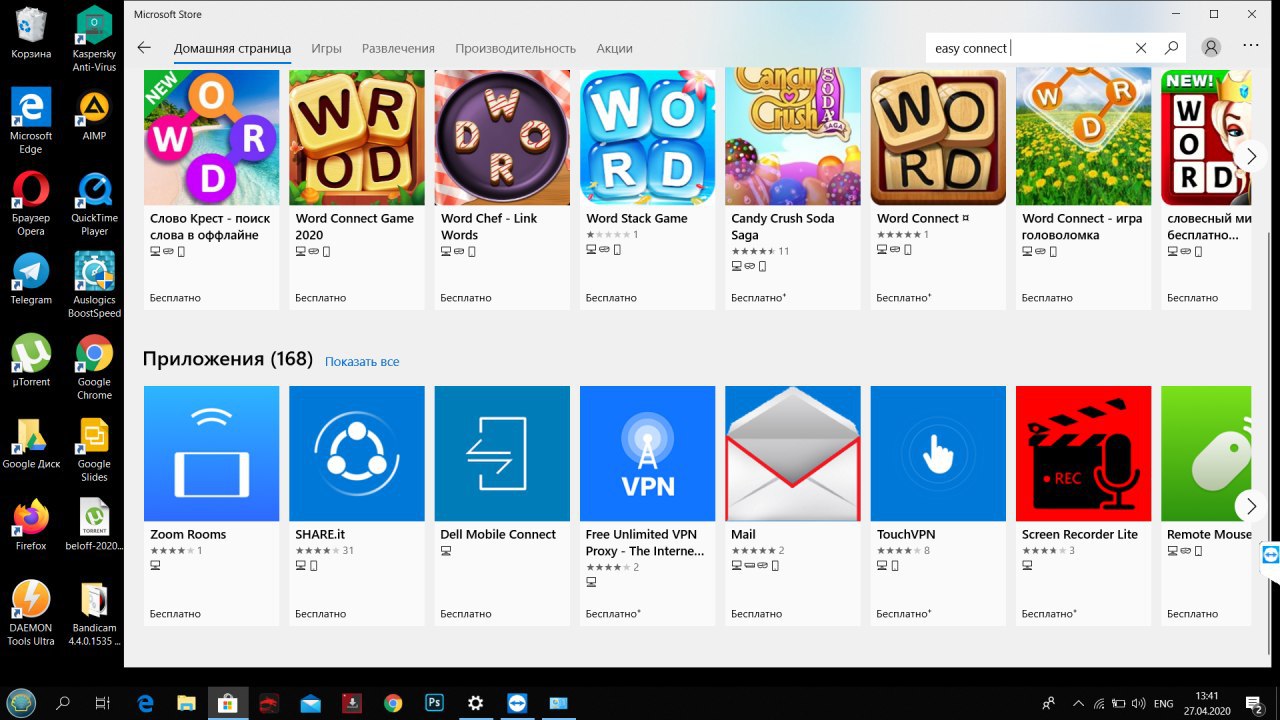
Task: Open Settings gear in the taskbar
Action: (x=475, y=703)
